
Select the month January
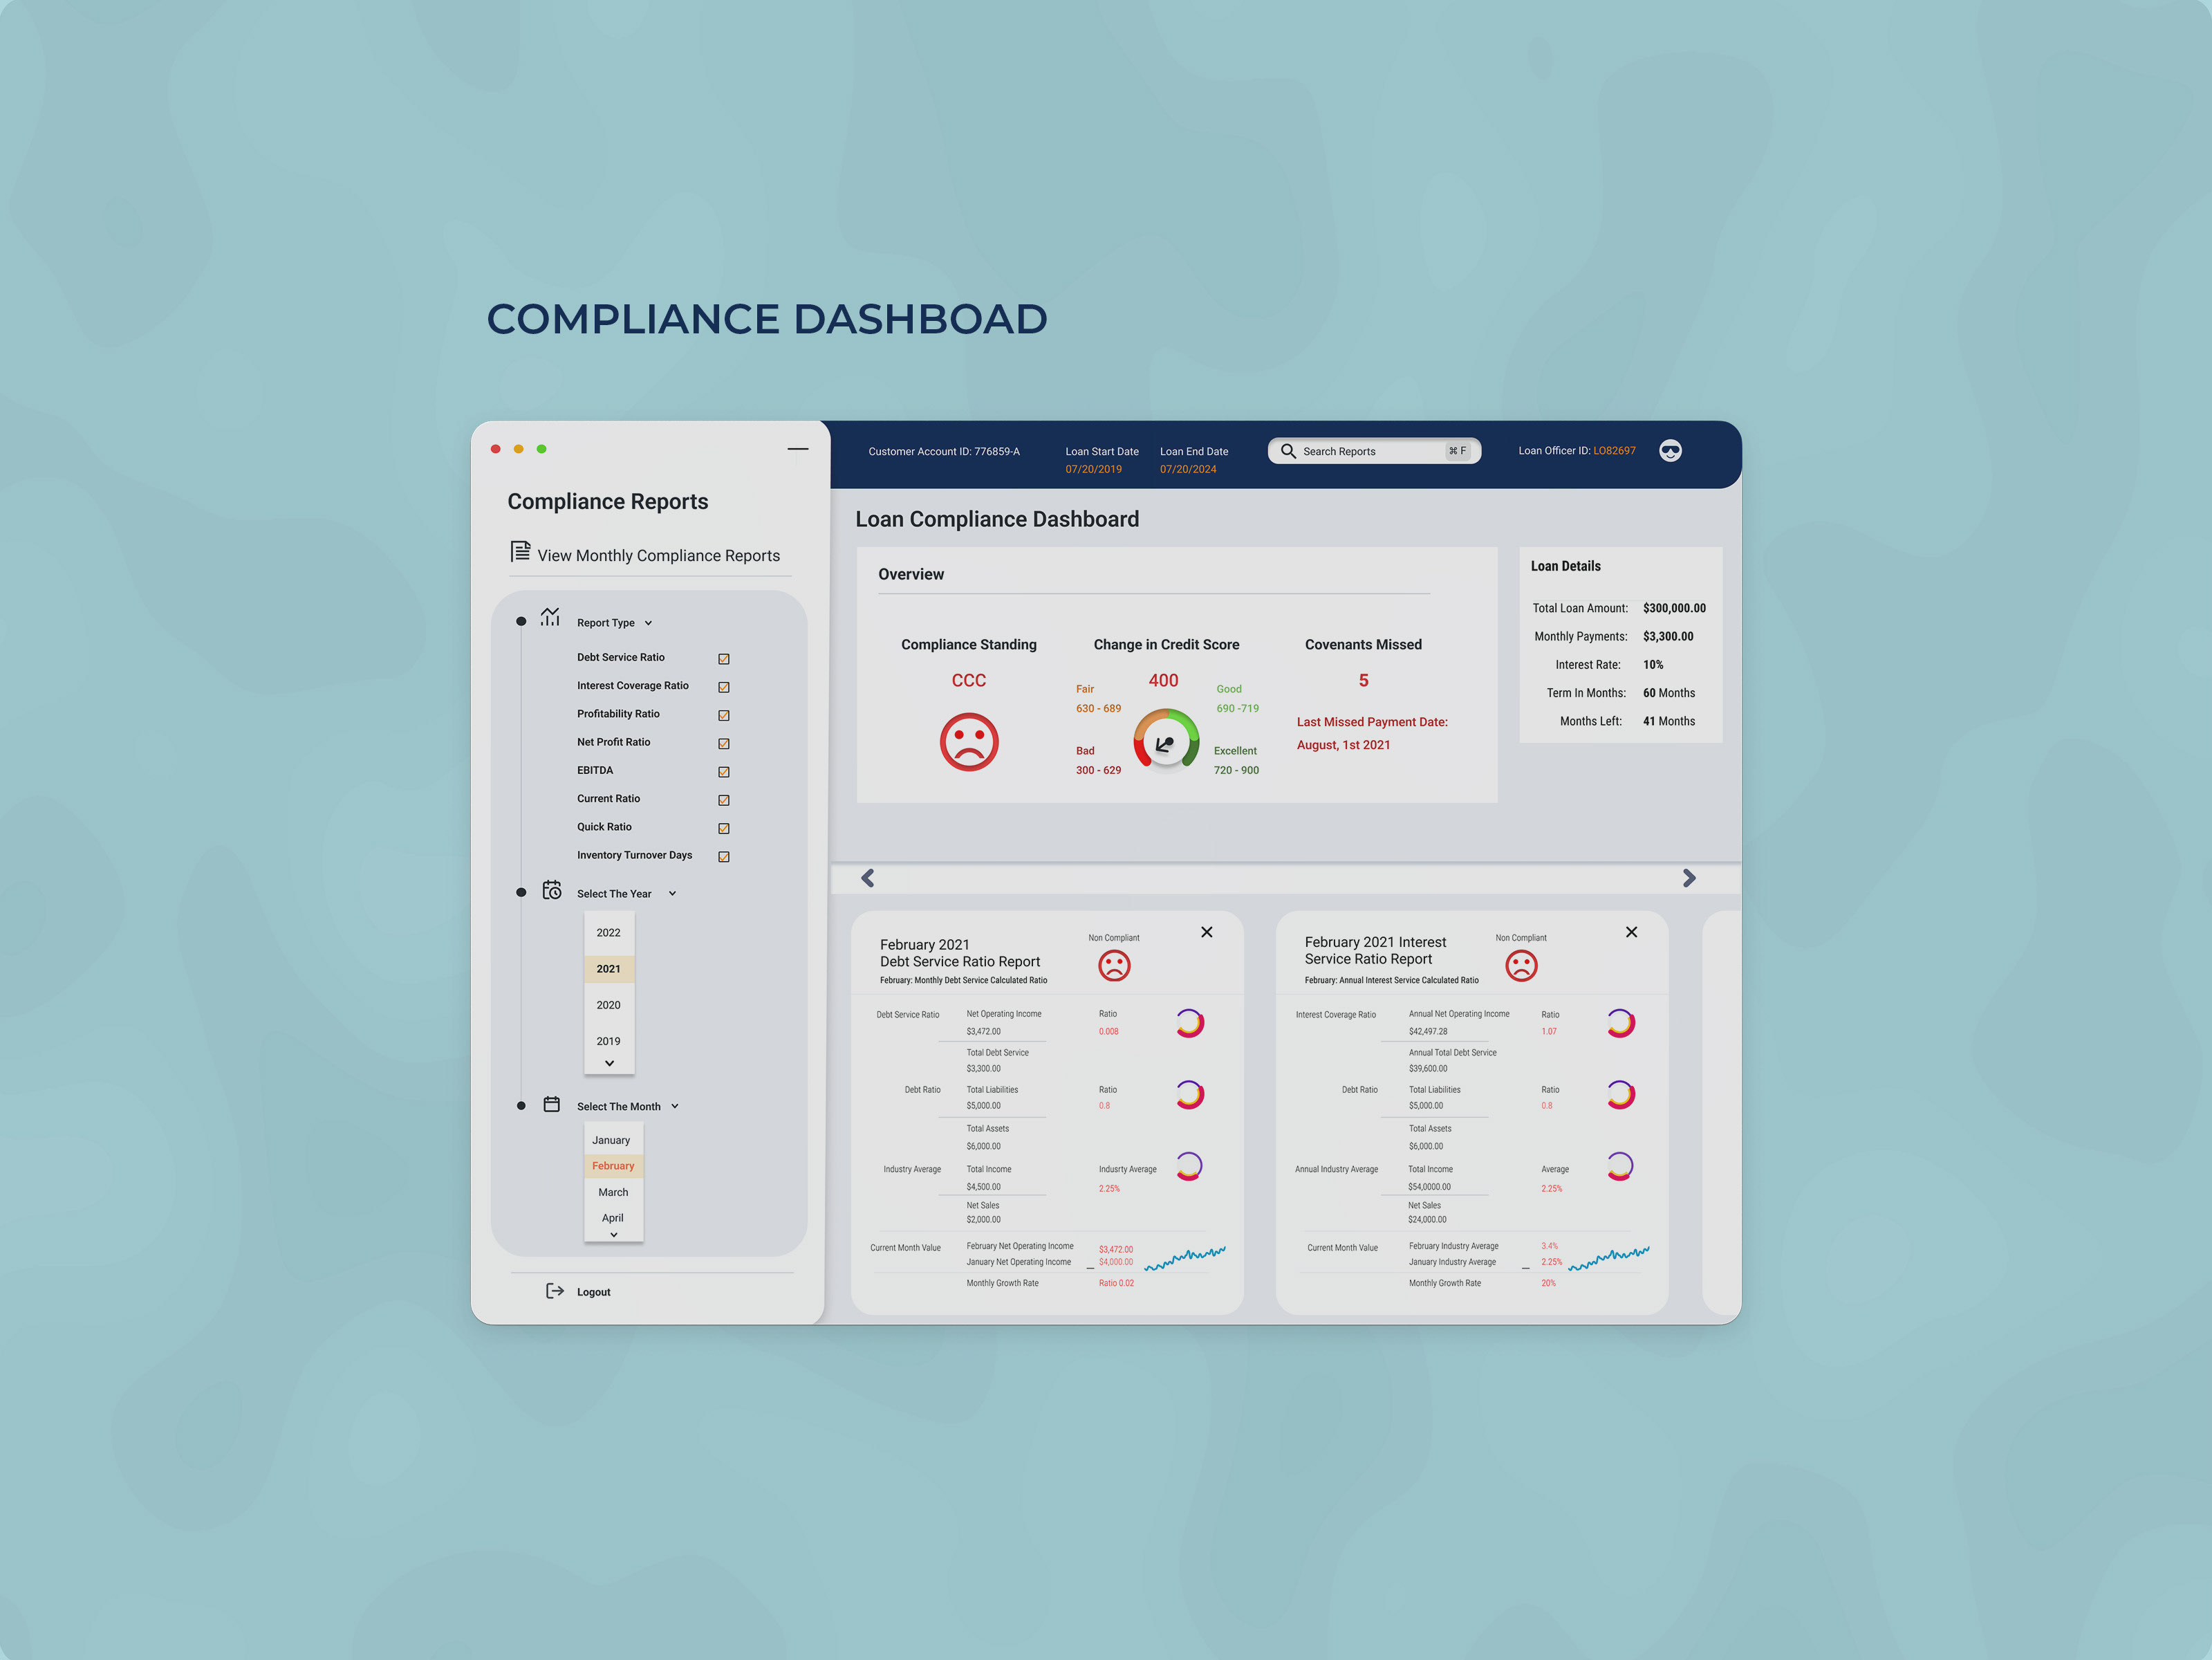click(612, 1140)
